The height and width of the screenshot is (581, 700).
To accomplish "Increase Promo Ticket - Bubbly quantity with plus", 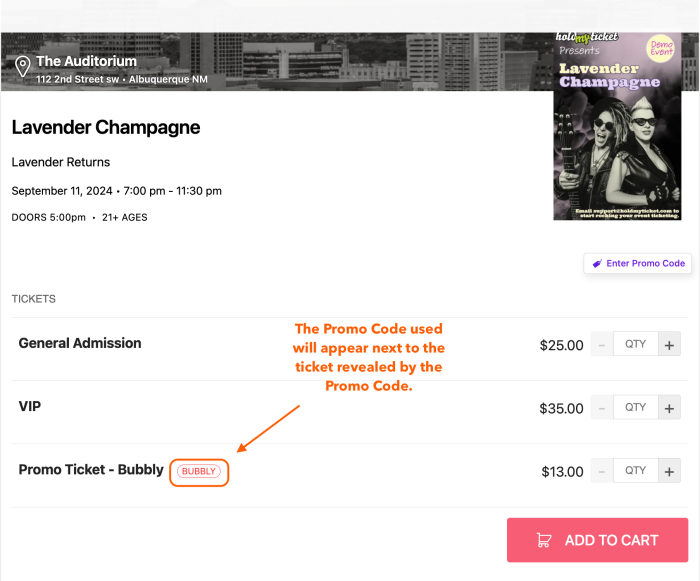I will (x=670, y=471).
